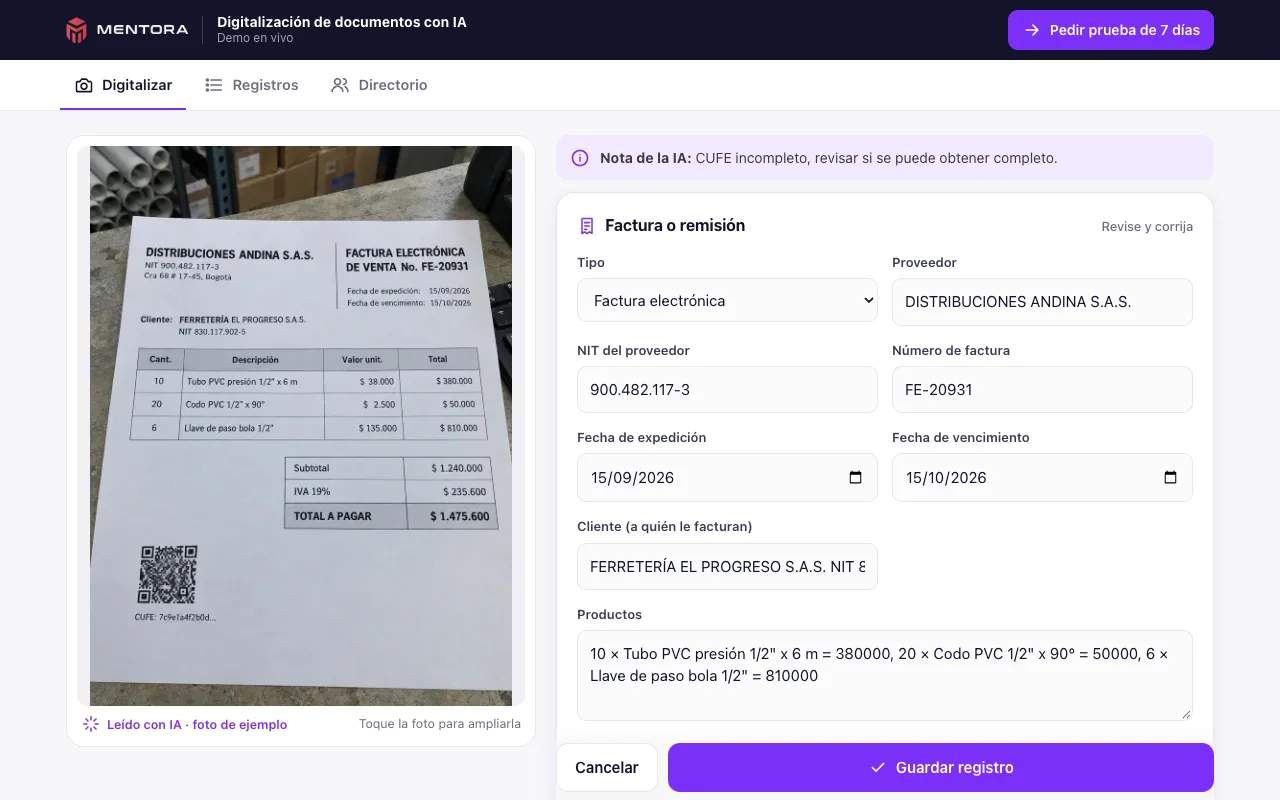Viewport: 1280px width, 800px height.
Task: Click the Mentora cube logo icon
Action: pos(77,30)
